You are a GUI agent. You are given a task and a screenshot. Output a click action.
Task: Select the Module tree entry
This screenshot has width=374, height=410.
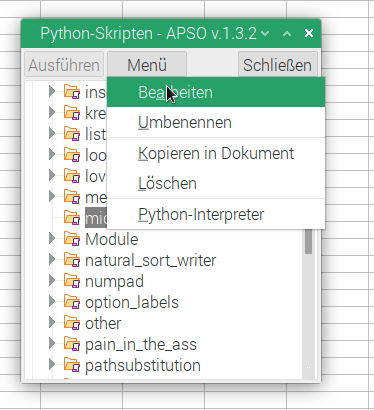pos(112,239)
